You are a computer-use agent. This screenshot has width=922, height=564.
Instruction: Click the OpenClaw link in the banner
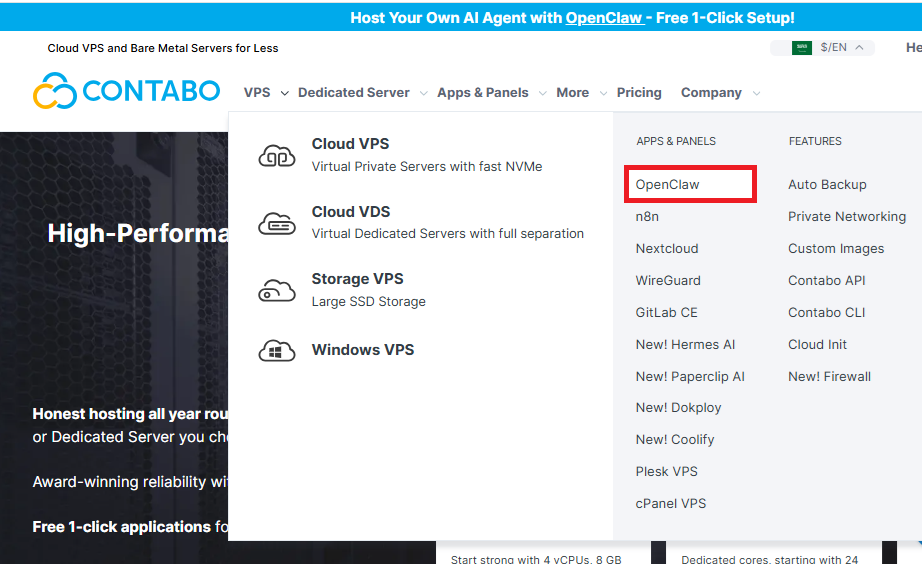604,18
